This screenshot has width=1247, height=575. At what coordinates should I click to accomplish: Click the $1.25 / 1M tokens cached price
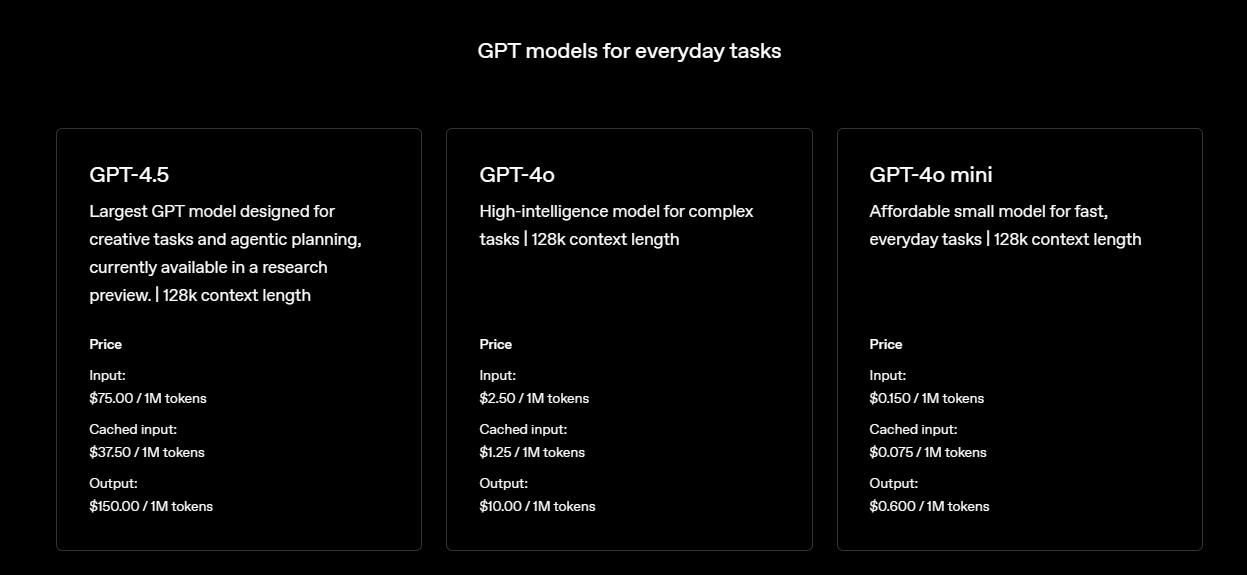(x=532, y=452)
